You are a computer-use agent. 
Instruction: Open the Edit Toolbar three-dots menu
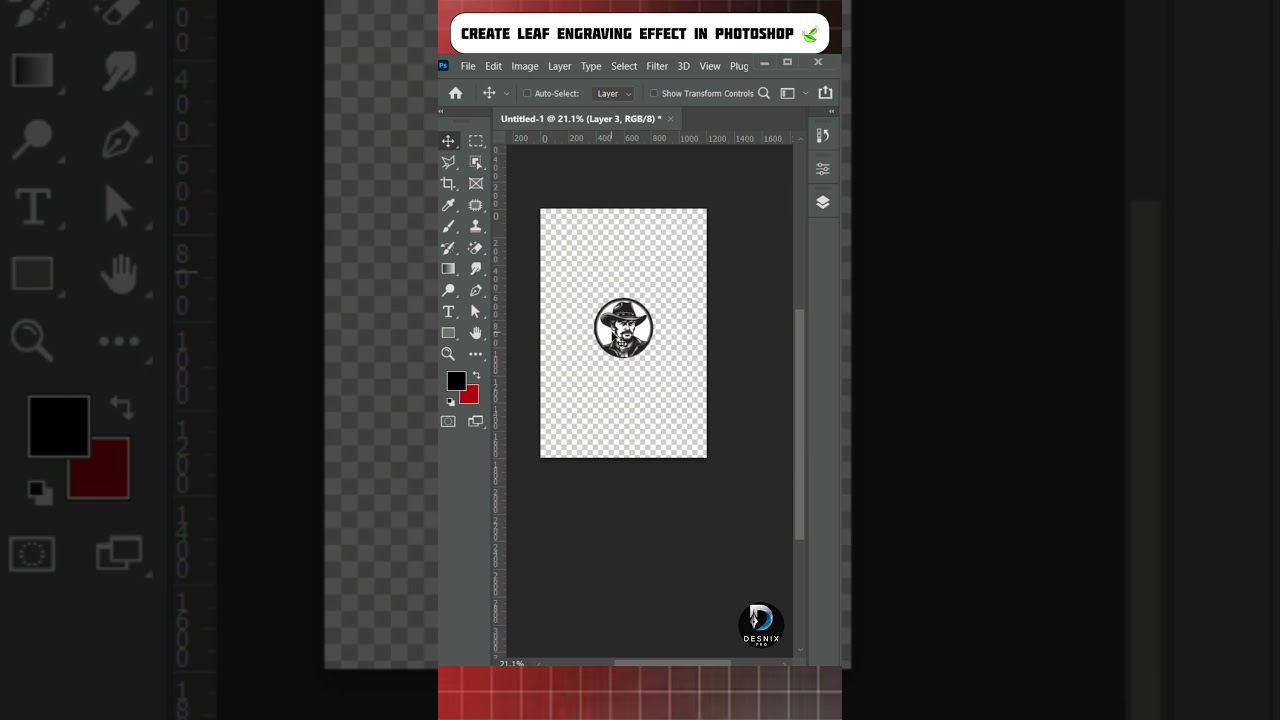click(476, 354)
